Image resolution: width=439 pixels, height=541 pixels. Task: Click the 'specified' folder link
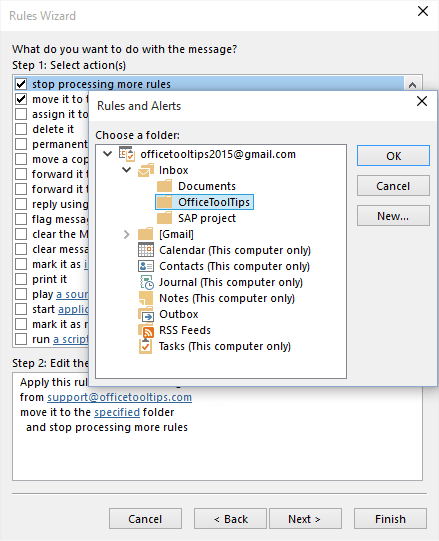[117, 412]
